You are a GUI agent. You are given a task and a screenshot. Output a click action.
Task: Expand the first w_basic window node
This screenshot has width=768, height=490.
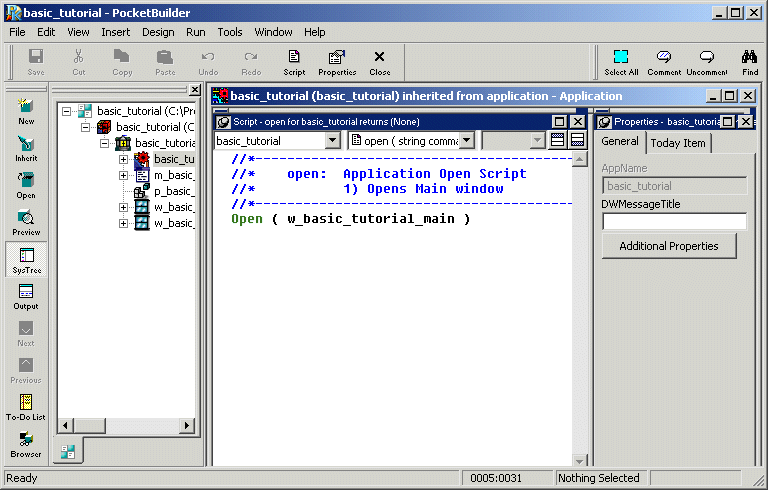coord(123,207)
